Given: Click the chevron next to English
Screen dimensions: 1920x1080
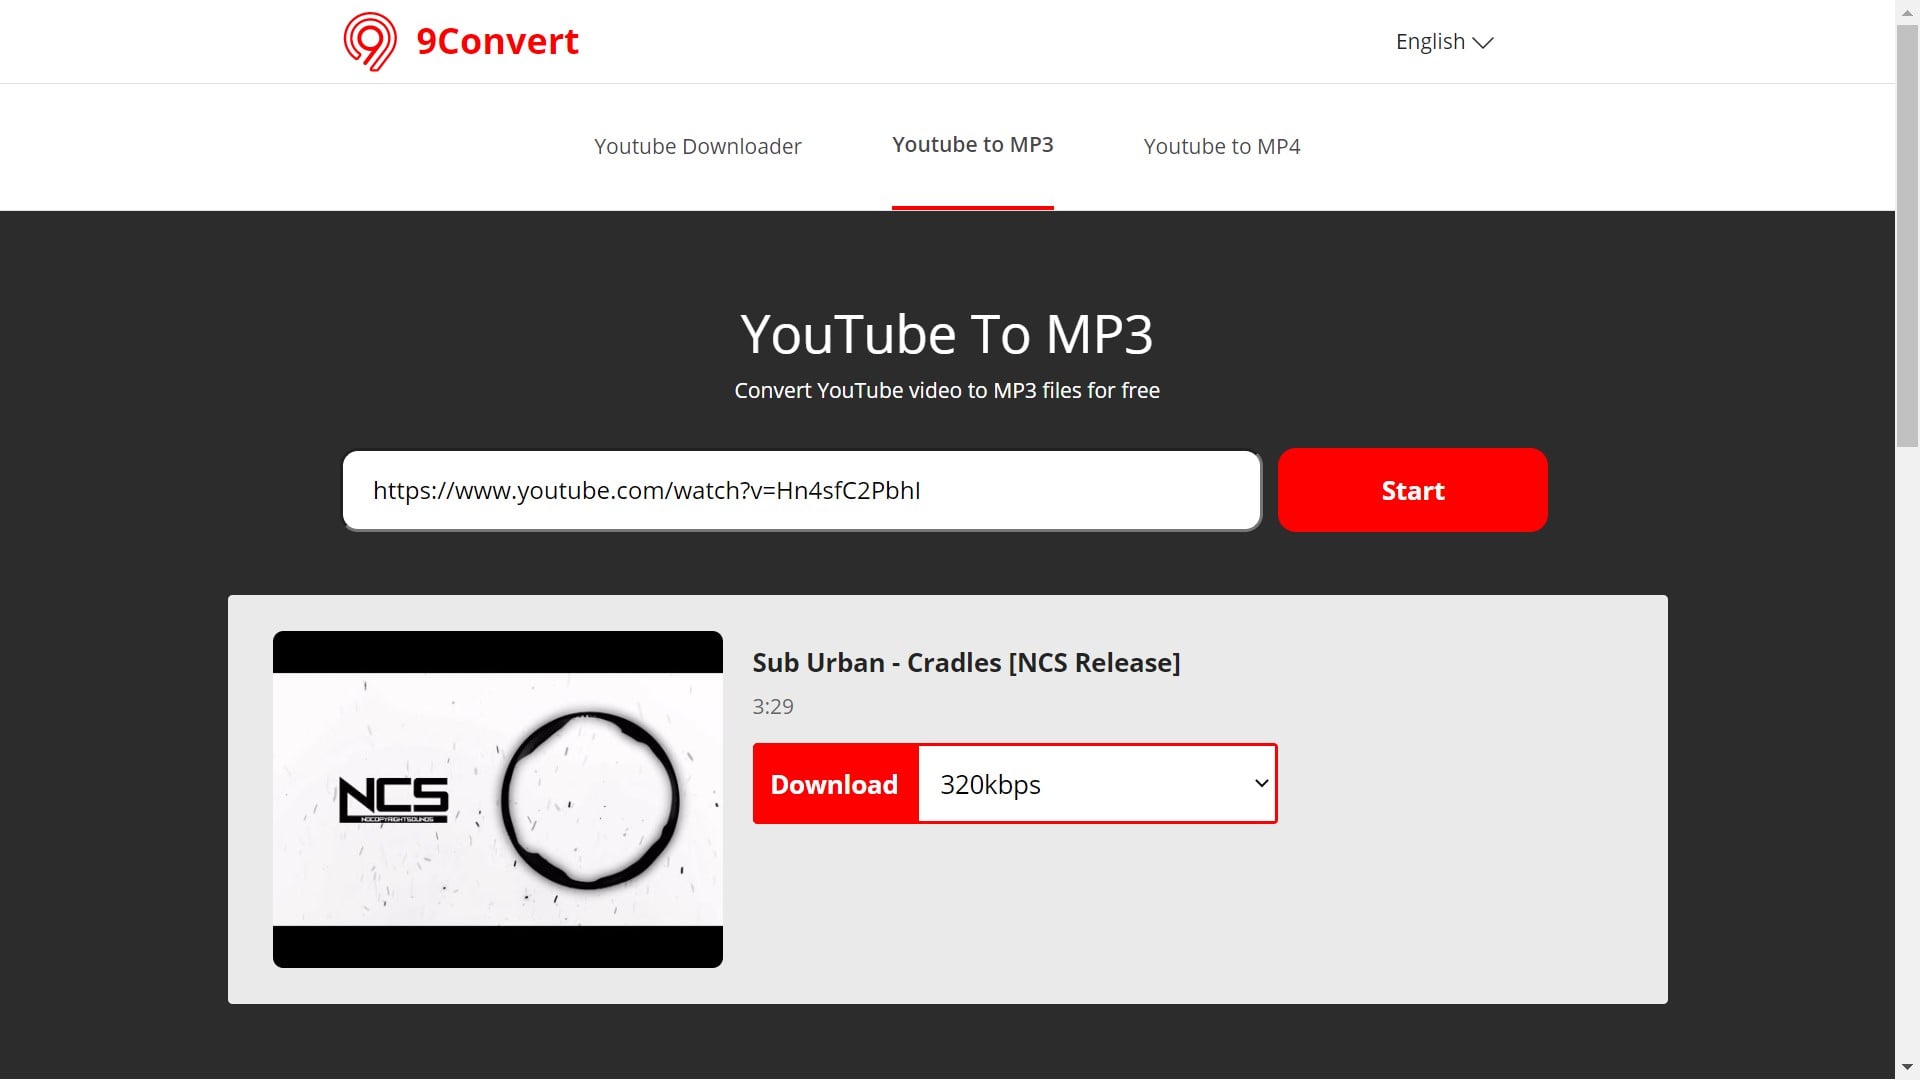Looking at the screenshot, I should click(1483, 43).
